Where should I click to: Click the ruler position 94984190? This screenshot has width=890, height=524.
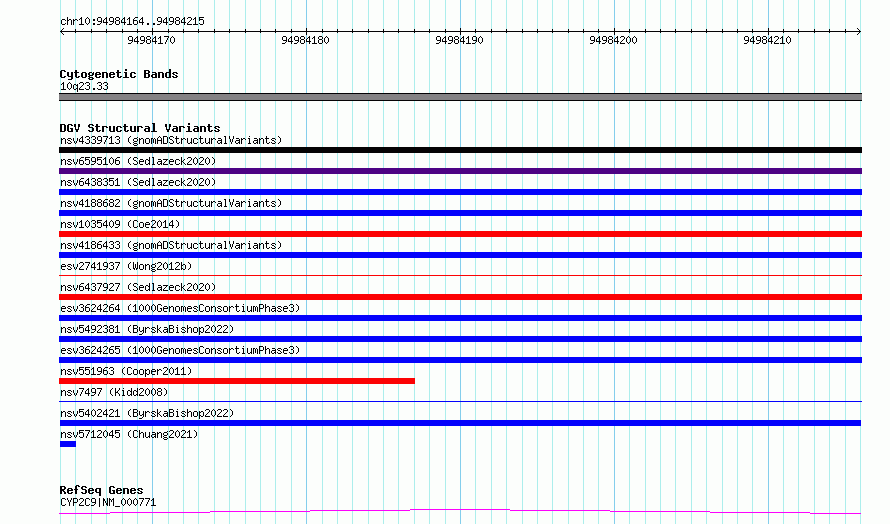point(459,40)
